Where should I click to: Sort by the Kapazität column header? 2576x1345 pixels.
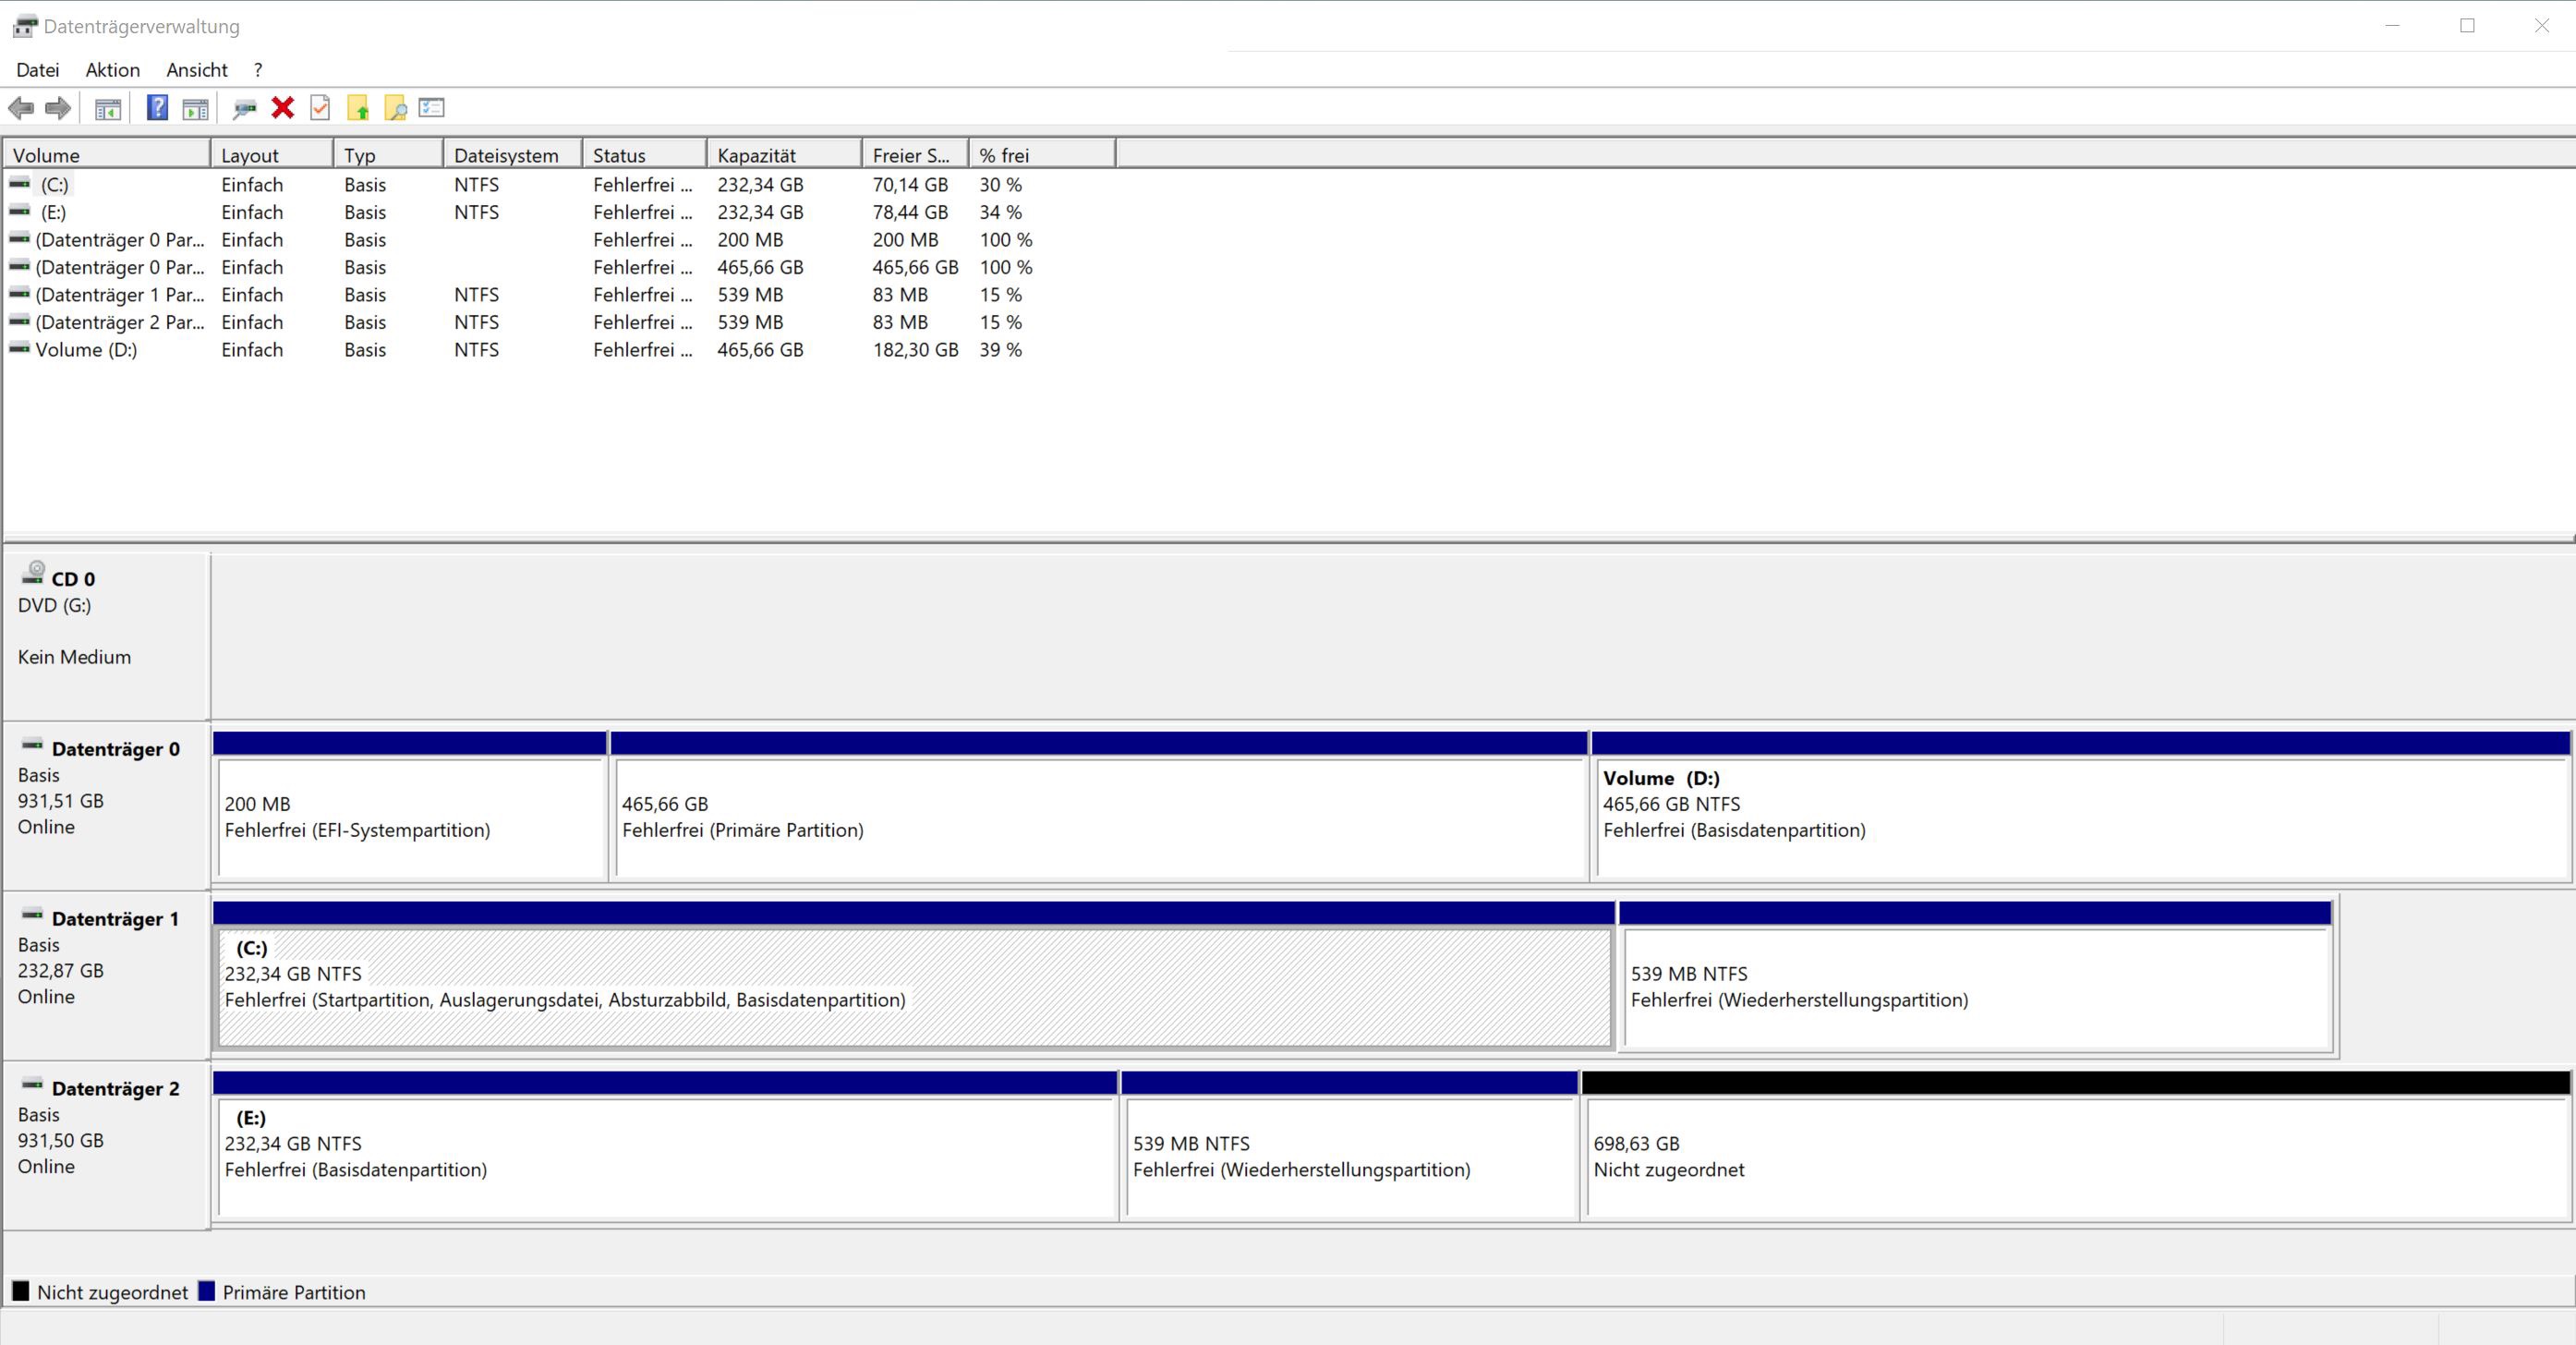pos(785,155)
